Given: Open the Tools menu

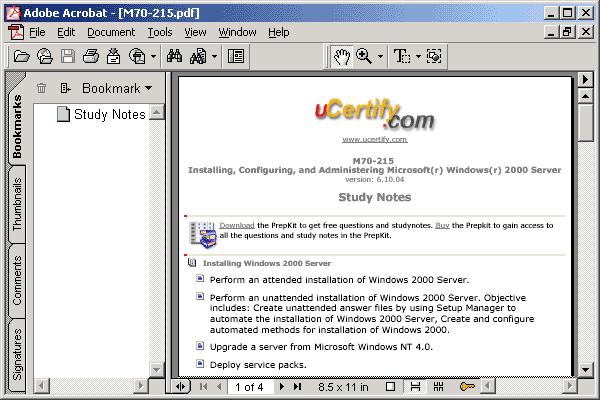Looking at the screenshot, I should 160,33.
